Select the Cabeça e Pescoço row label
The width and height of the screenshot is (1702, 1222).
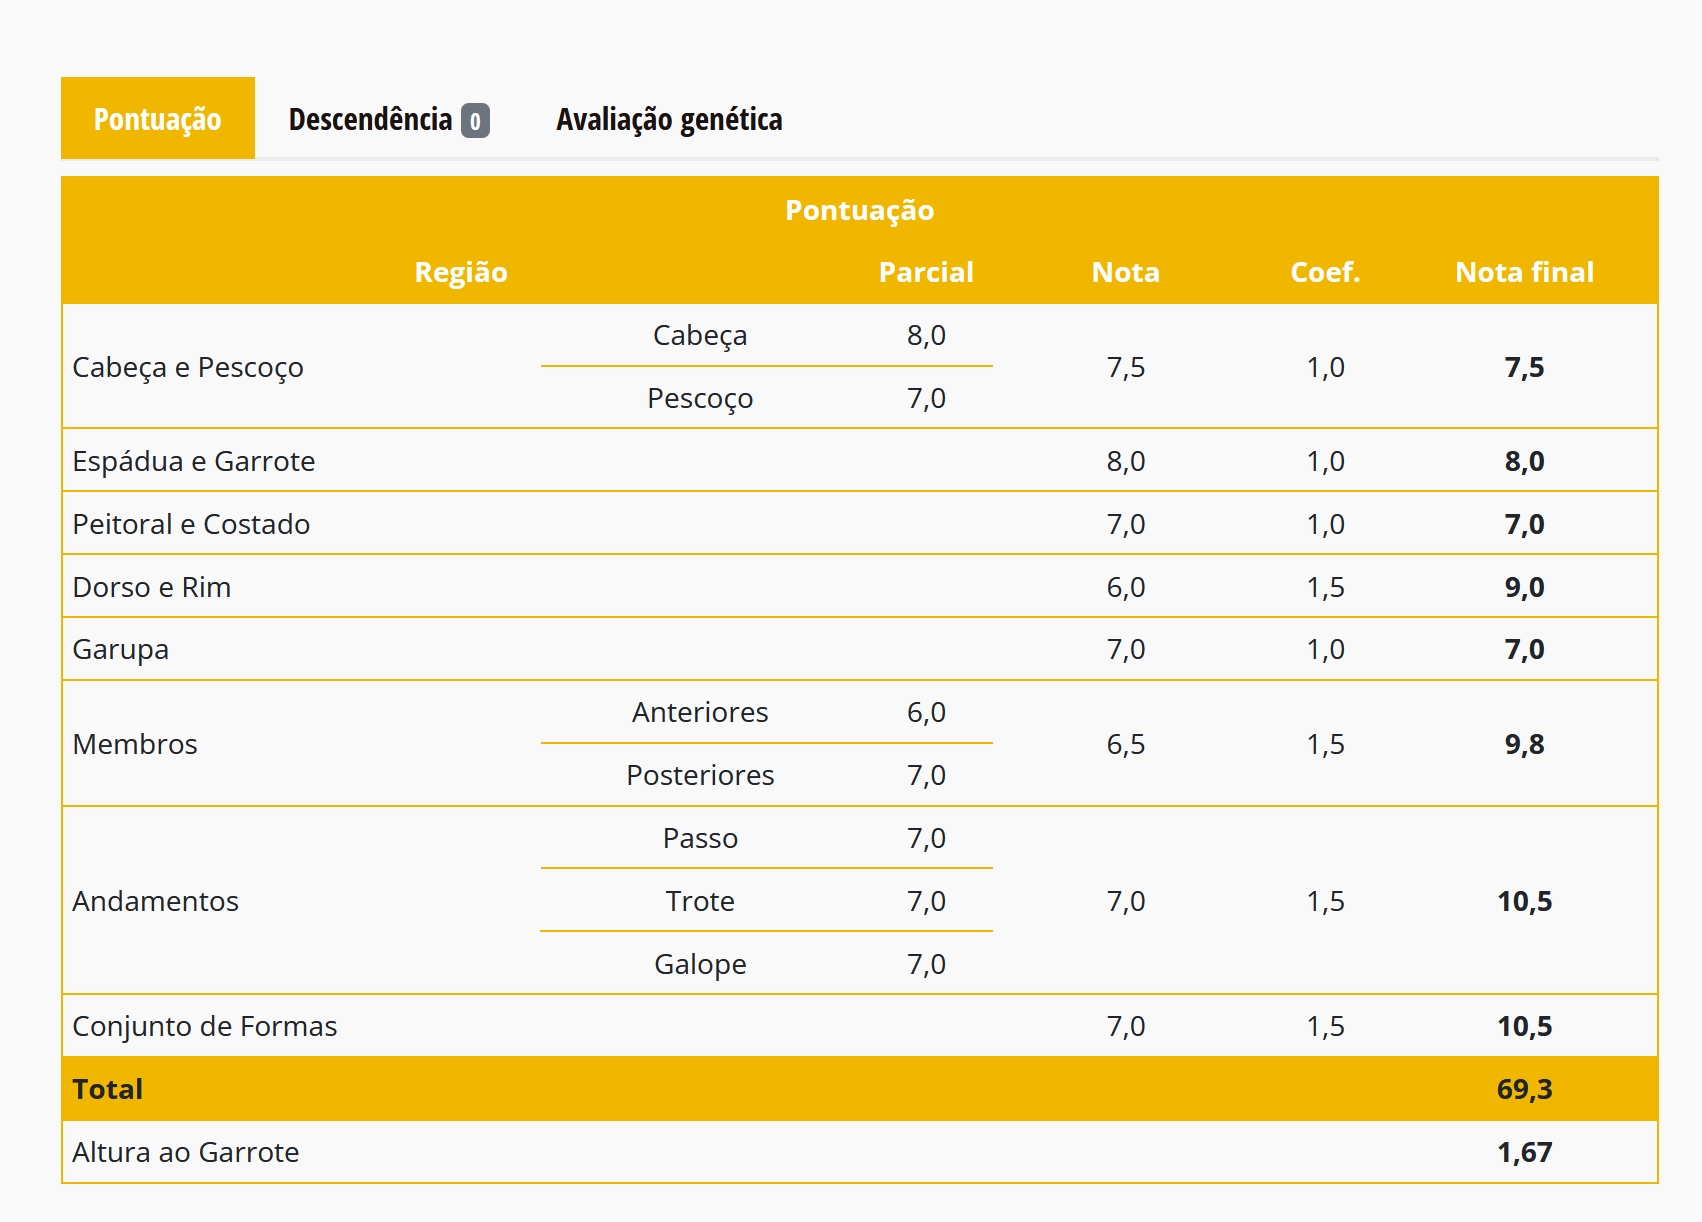click(188, 367)
